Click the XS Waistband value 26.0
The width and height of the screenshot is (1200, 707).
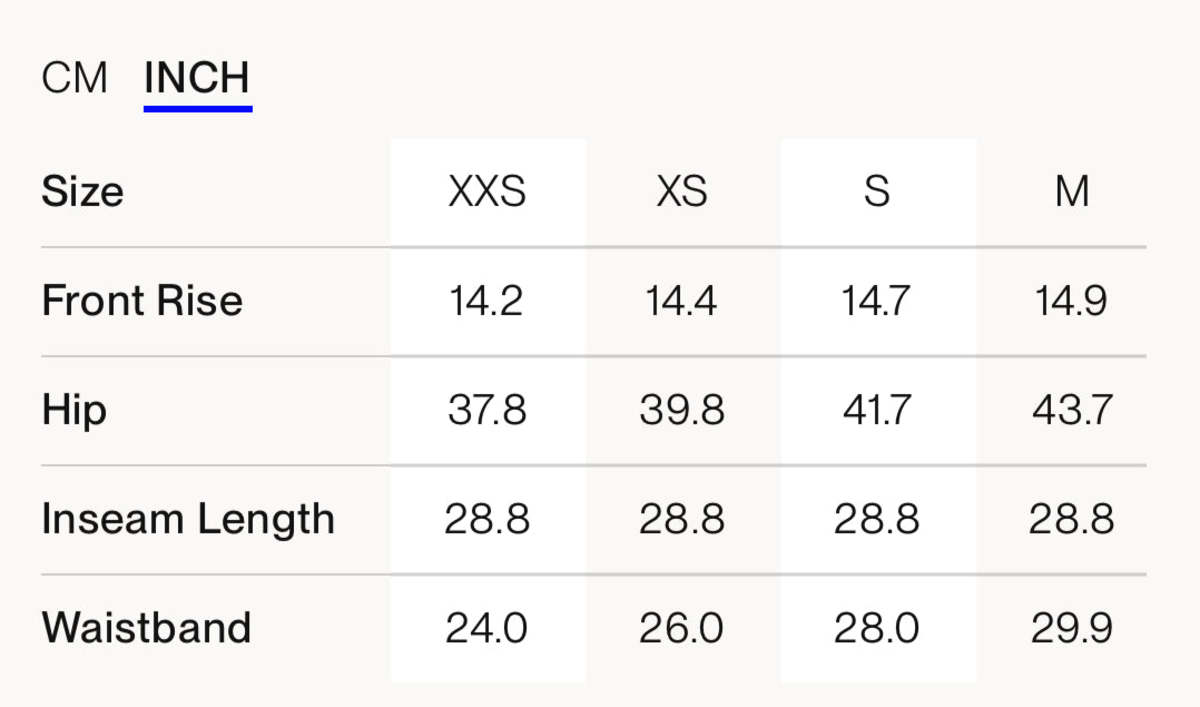coord(682,628)
